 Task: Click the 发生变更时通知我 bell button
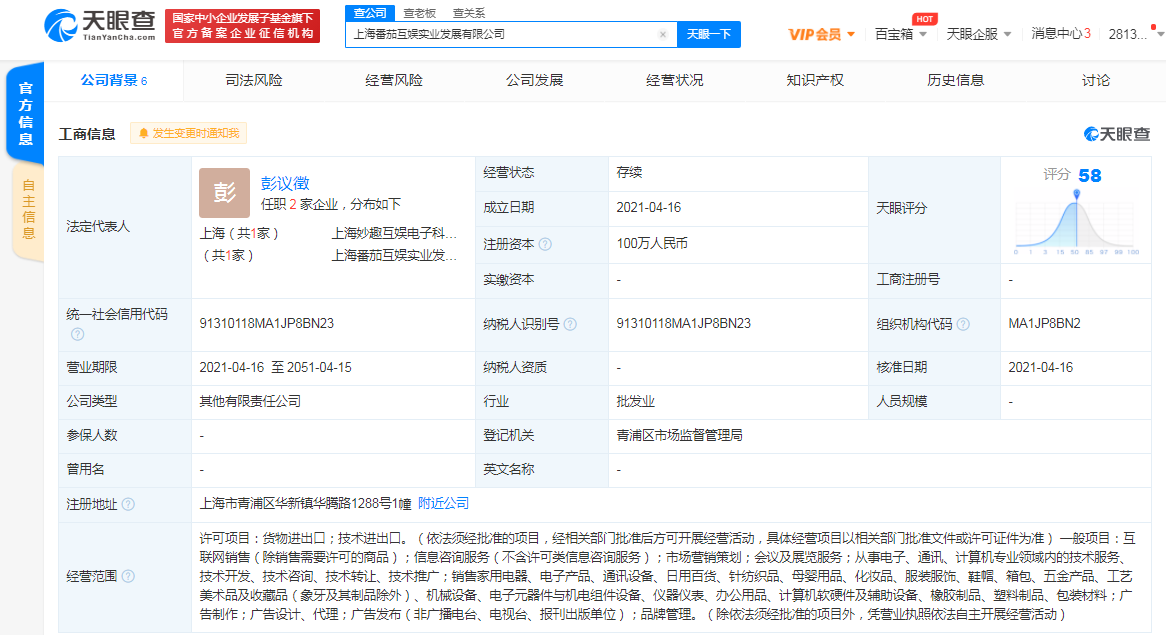click(x=188, y=133)
